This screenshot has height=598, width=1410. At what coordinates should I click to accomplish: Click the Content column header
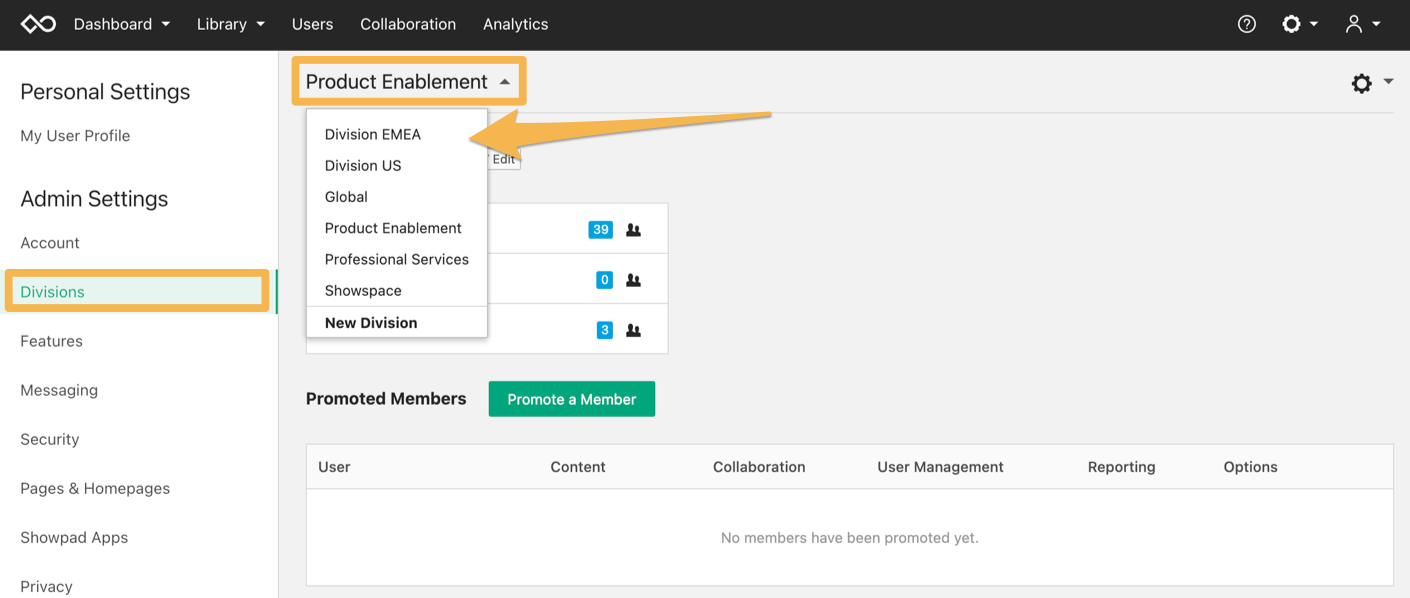pos(578,467)
